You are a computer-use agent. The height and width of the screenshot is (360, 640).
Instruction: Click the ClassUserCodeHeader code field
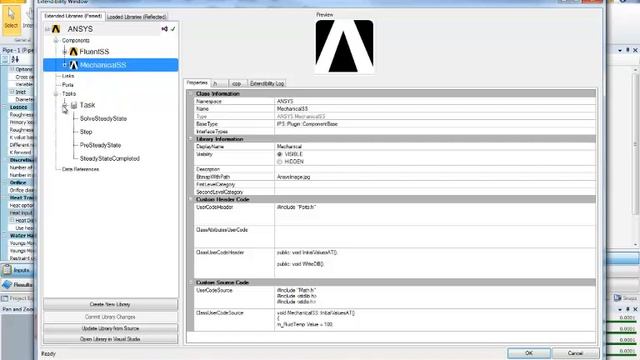click(435, 263)
